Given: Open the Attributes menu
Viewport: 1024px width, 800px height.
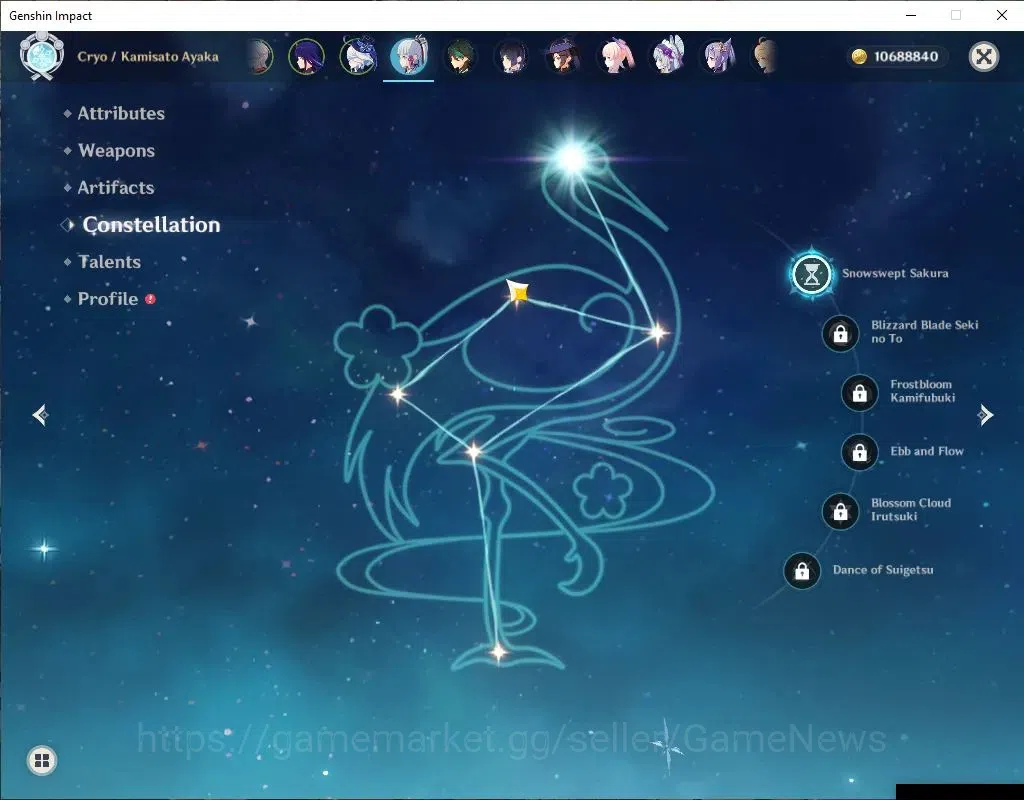Looking at the screenshot, I should point(121,114).
